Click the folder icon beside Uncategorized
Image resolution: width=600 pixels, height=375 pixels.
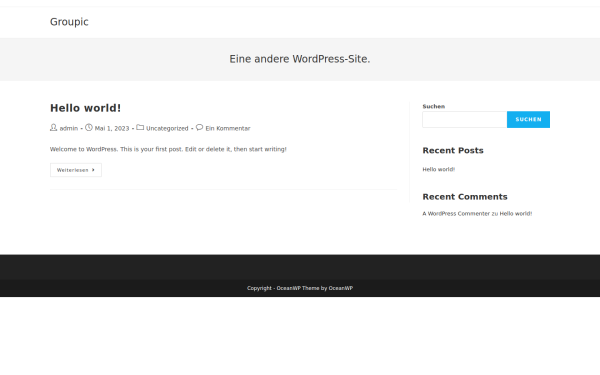tap(140, 127)
